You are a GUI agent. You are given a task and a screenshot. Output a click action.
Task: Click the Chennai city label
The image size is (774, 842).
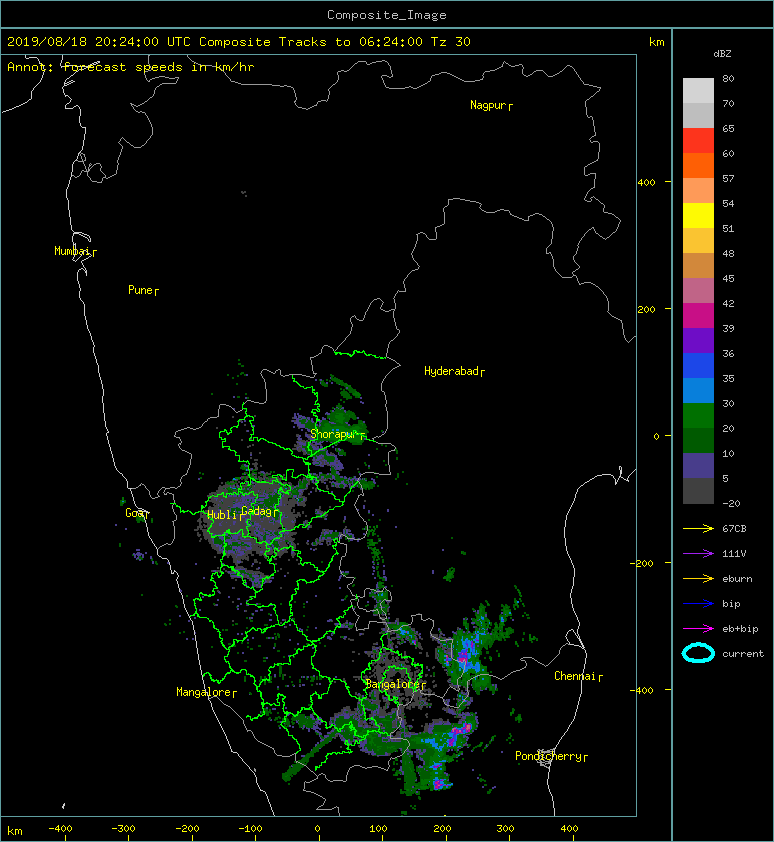(x=575, y=676)
